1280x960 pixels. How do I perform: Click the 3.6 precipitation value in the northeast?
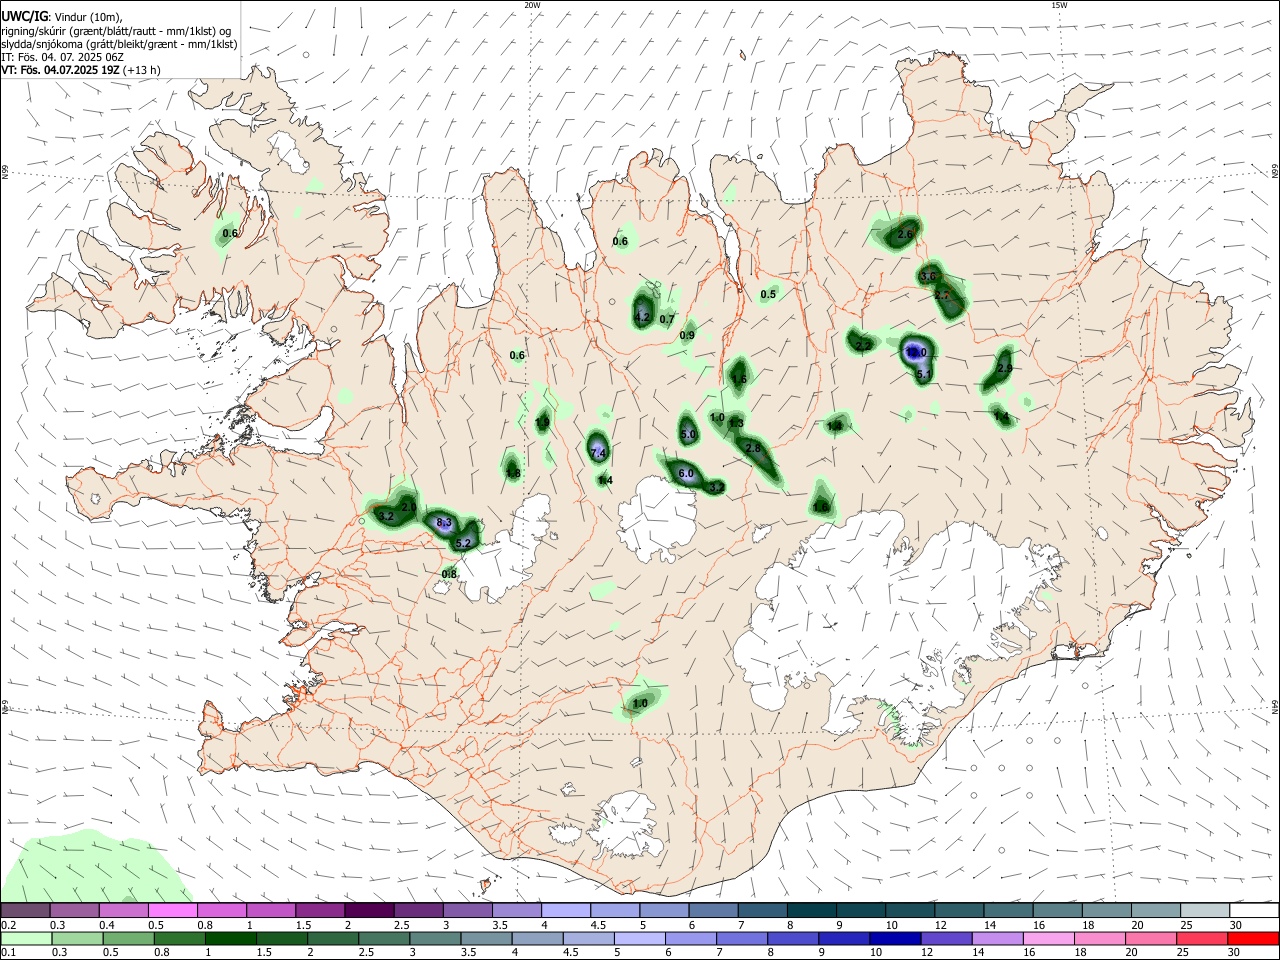point(928,277)
